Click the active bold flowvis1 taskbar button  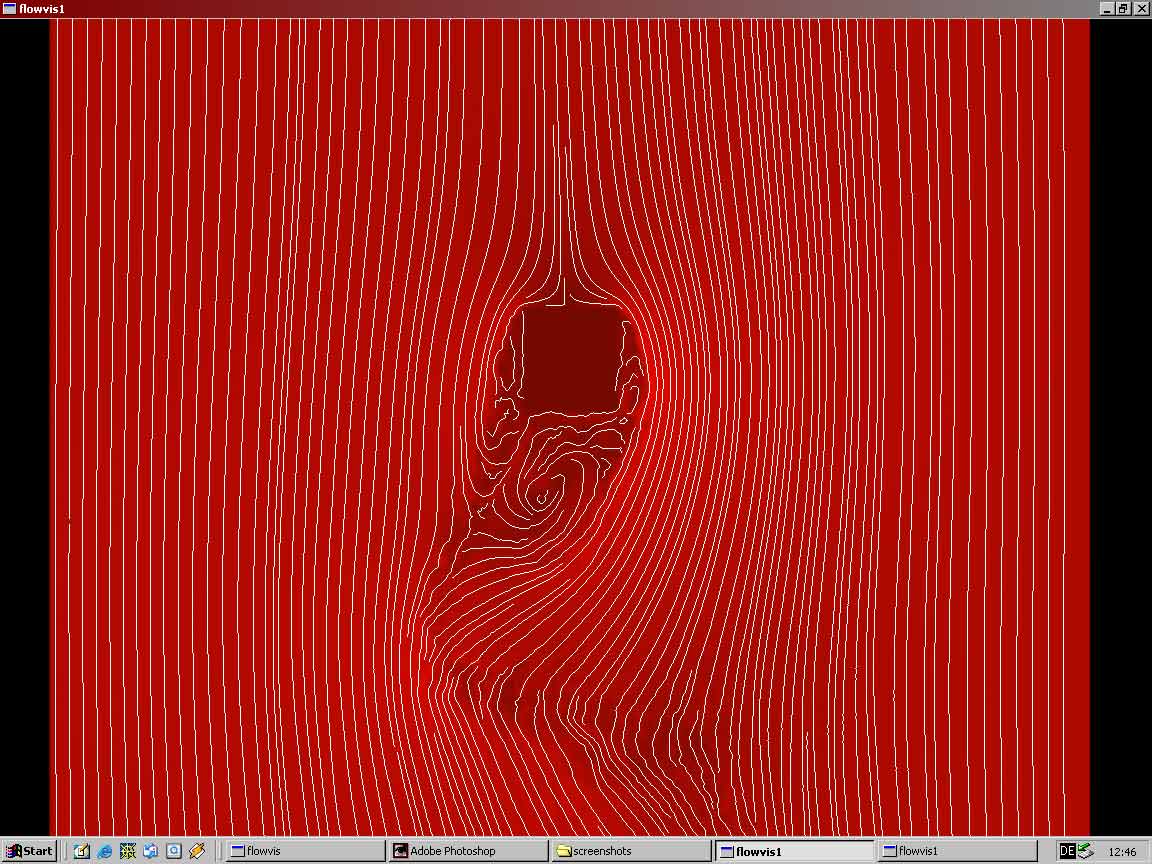(794, 851)
